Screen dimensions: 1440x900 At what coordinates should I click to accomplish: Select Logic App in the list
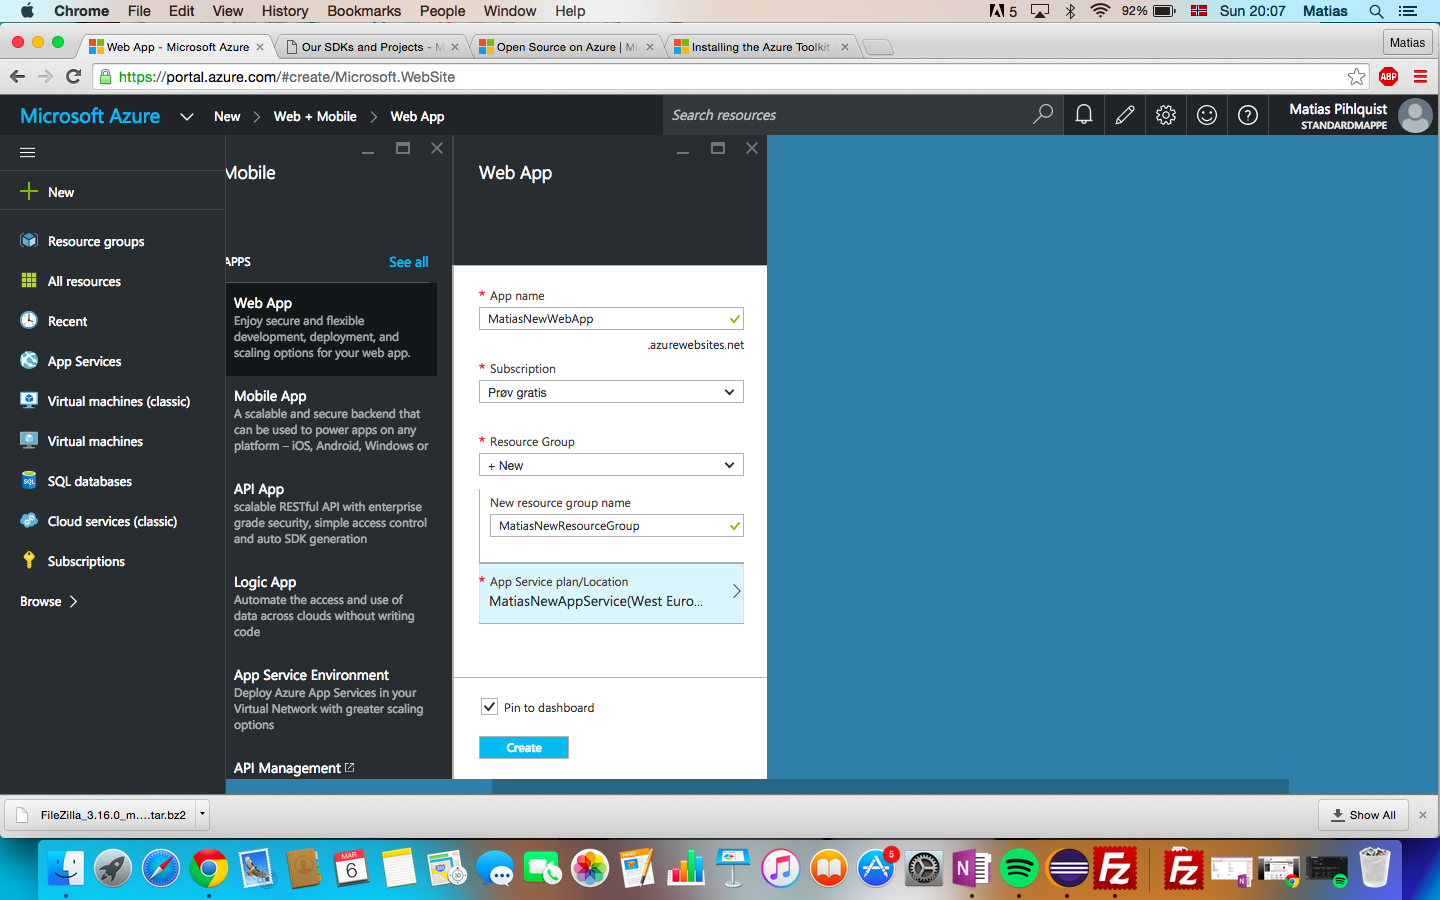tap(331, 606)
